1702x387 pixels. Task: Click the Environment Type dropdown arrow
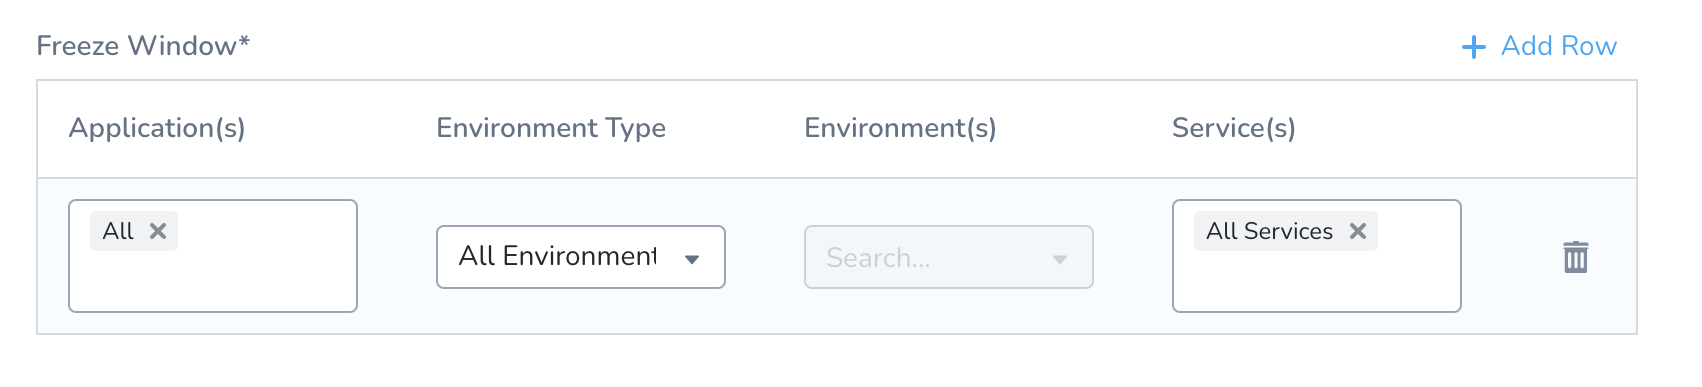692,259
